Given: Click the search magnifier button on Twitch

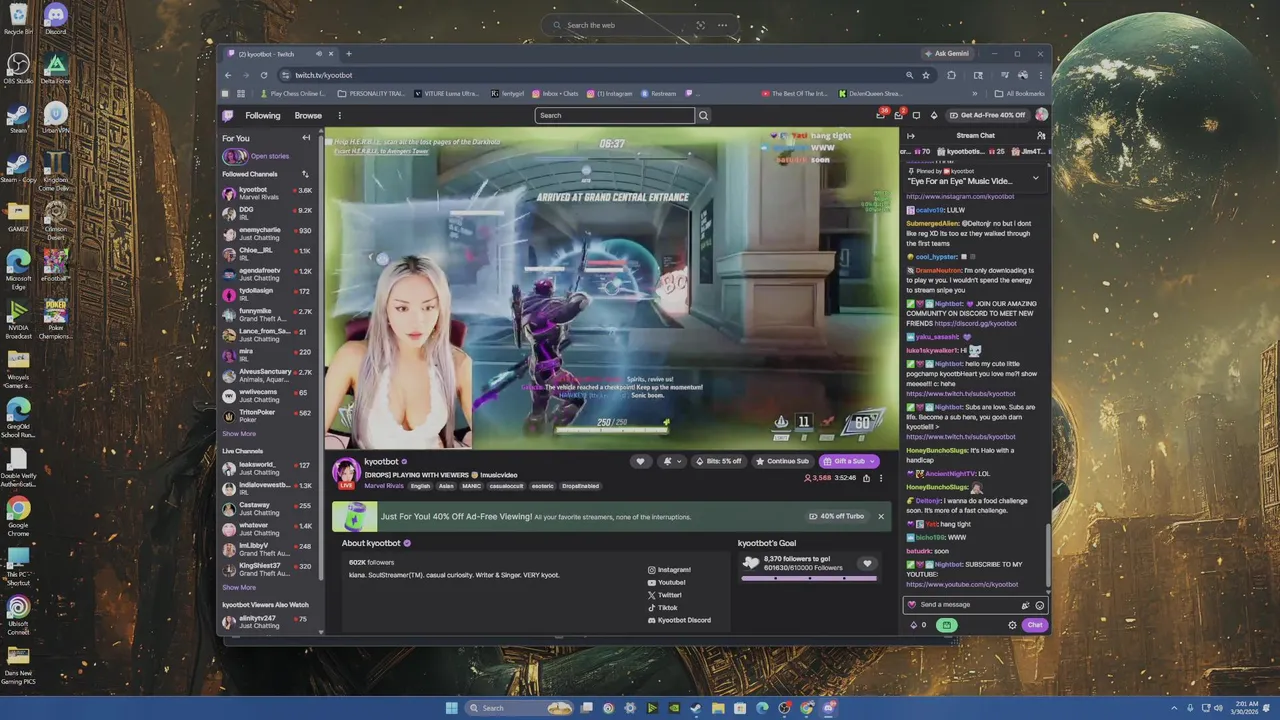Looking at the screenshot, I should [x=703, y=115].
